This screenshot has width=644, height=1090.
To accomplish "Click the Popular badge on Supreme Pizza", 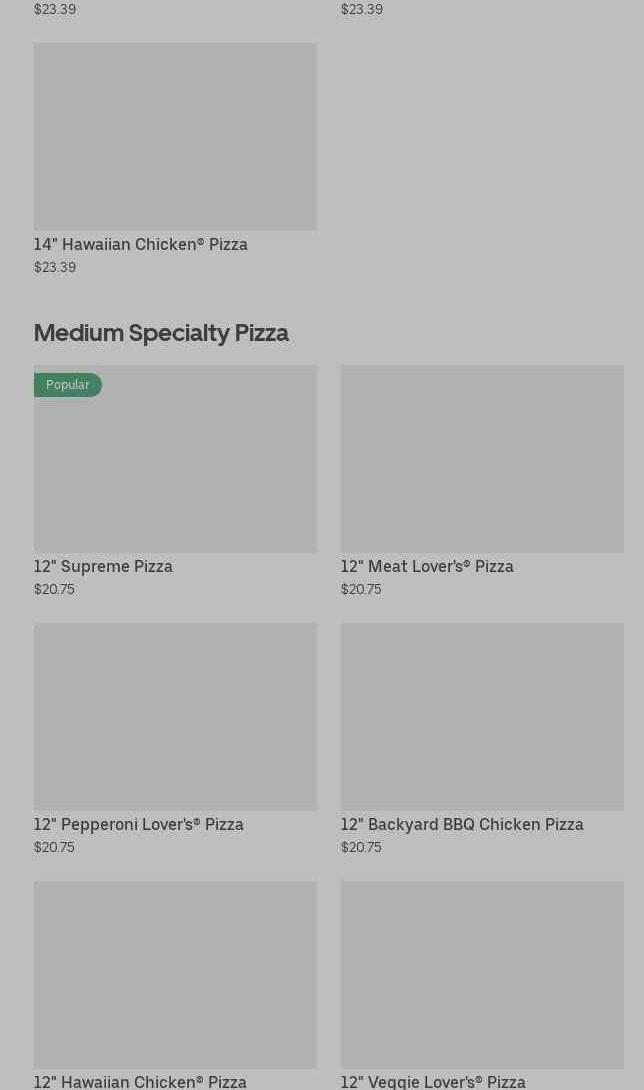I will [x=68, y=385].
